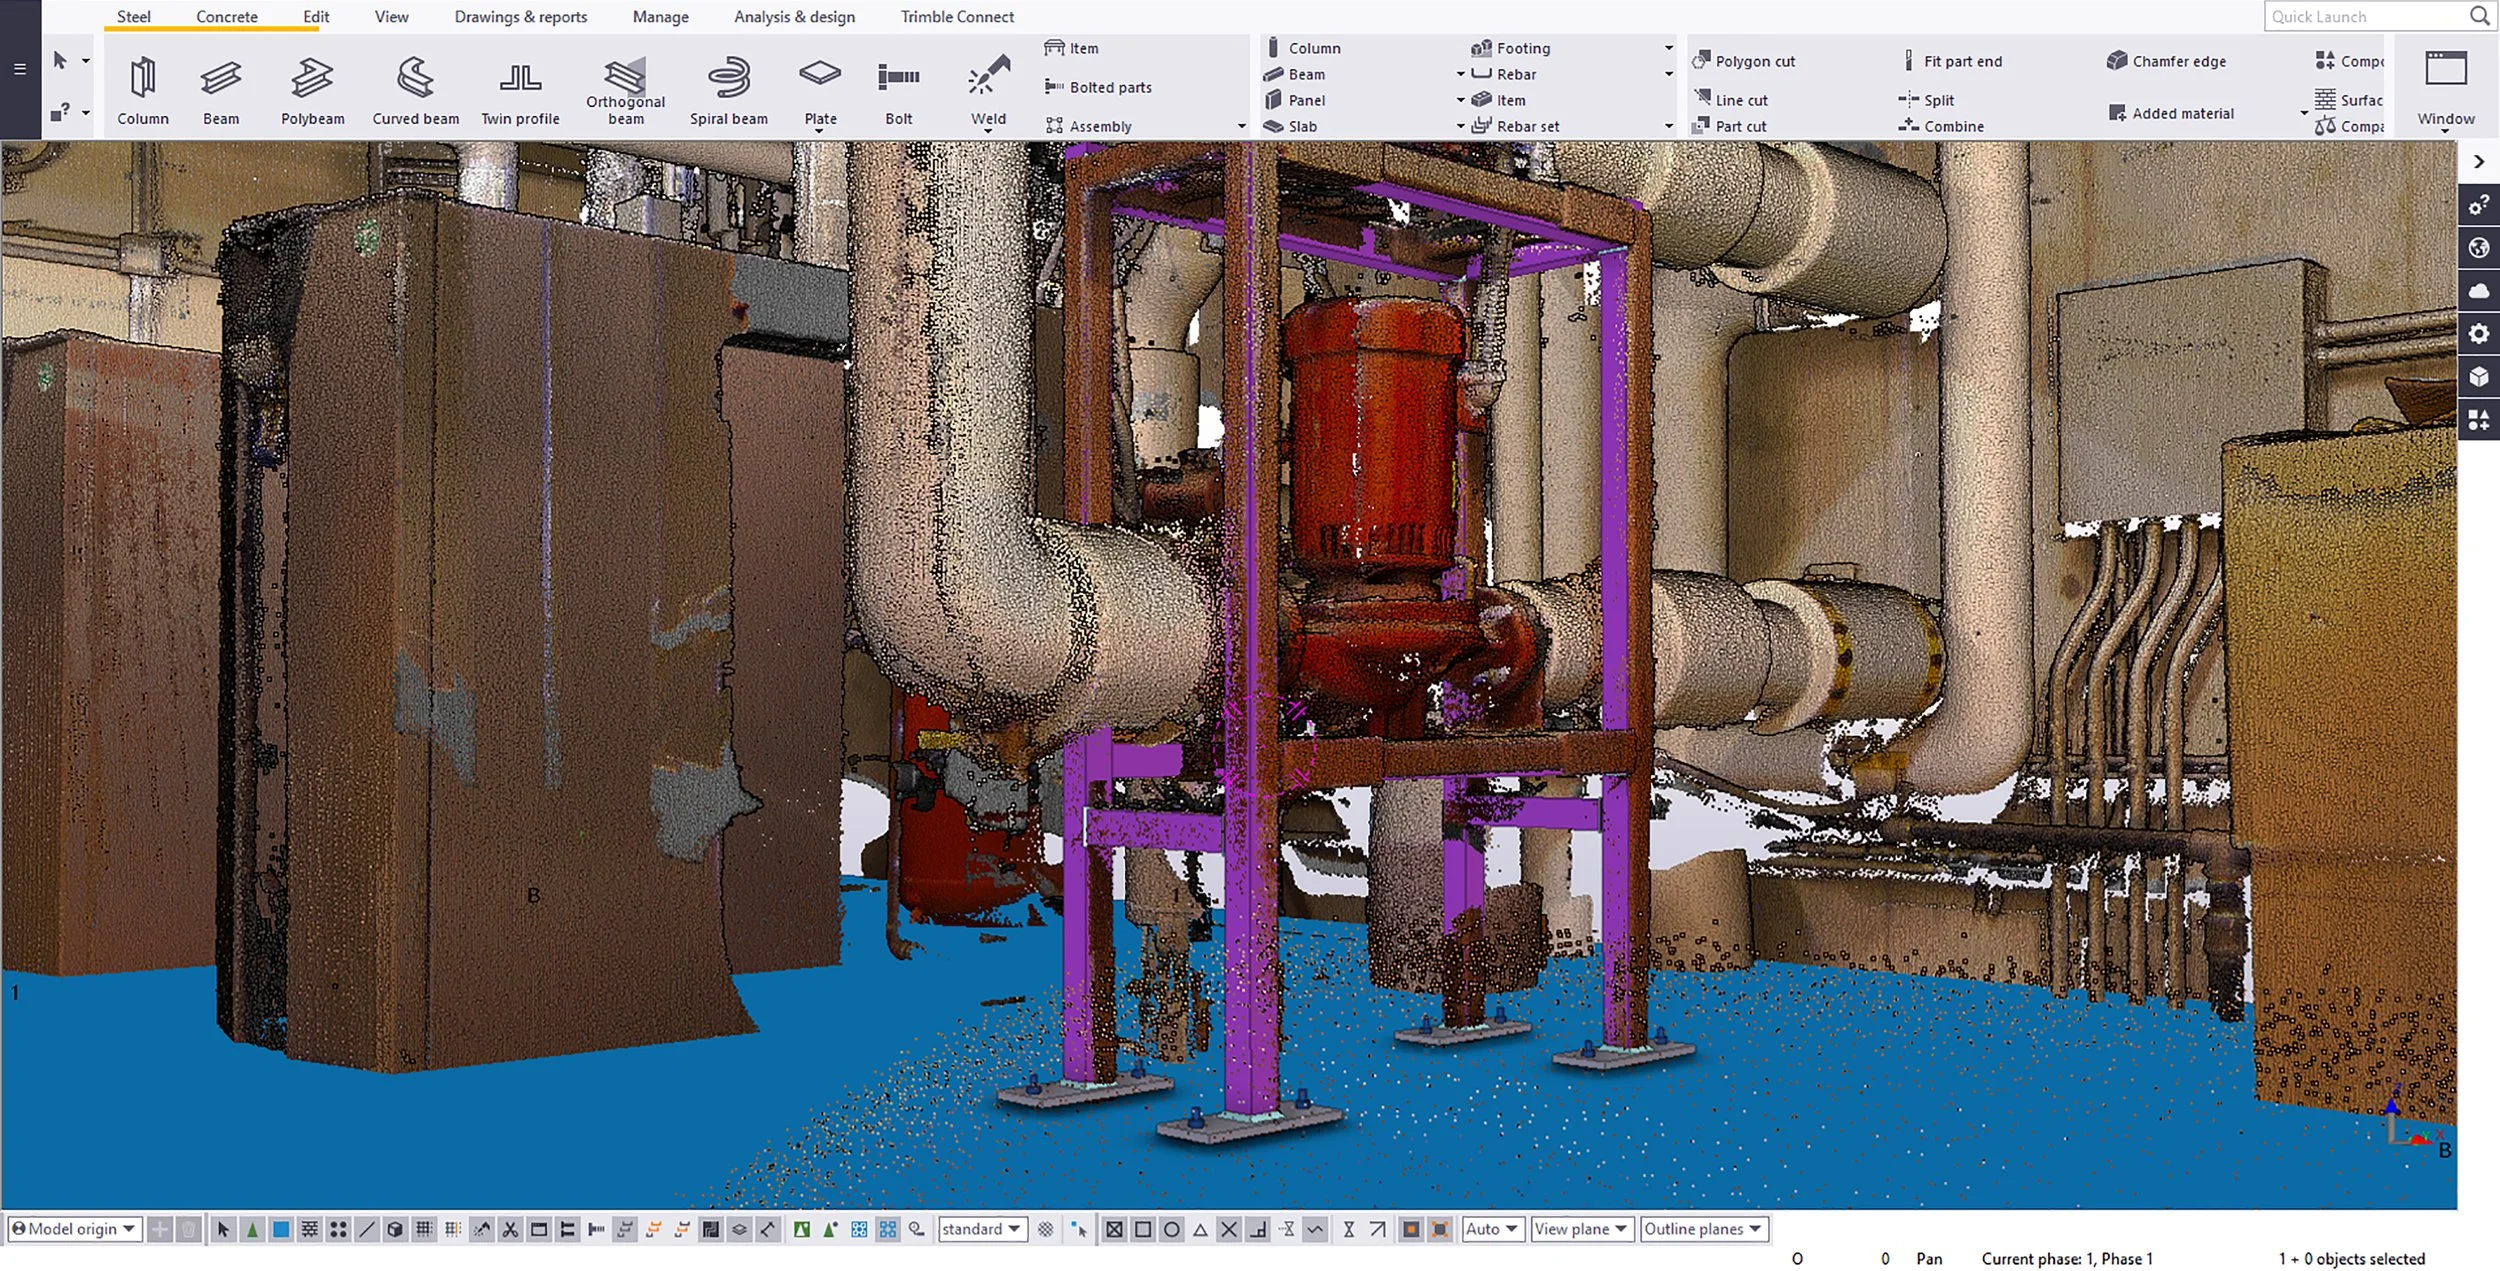Select the Weld tool
2500x1271 pixels.
click(986, 90)
